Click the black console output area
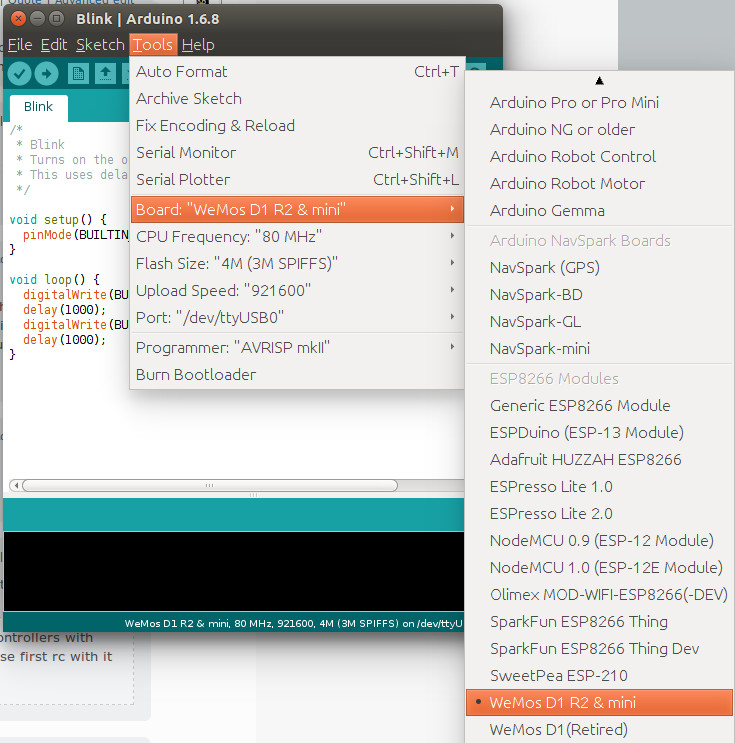This screenshot has height=743, width=735. click(234, 571)
